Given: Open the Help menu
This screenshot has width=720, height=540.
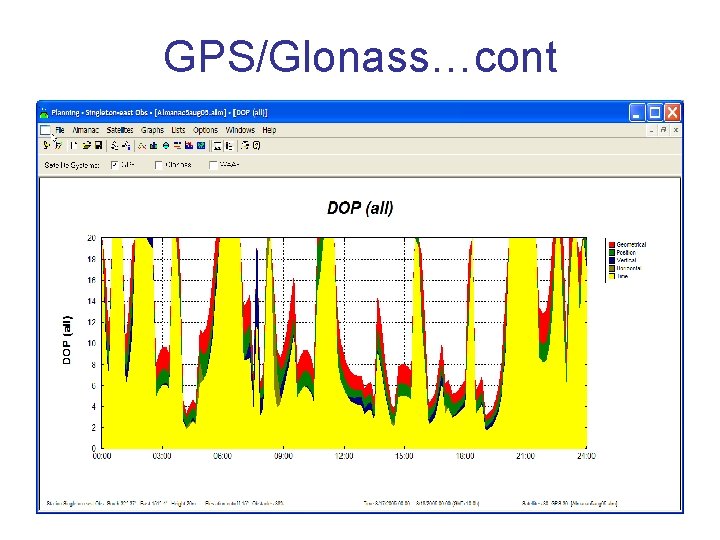Looking at the screenshot, I should 269,130.
